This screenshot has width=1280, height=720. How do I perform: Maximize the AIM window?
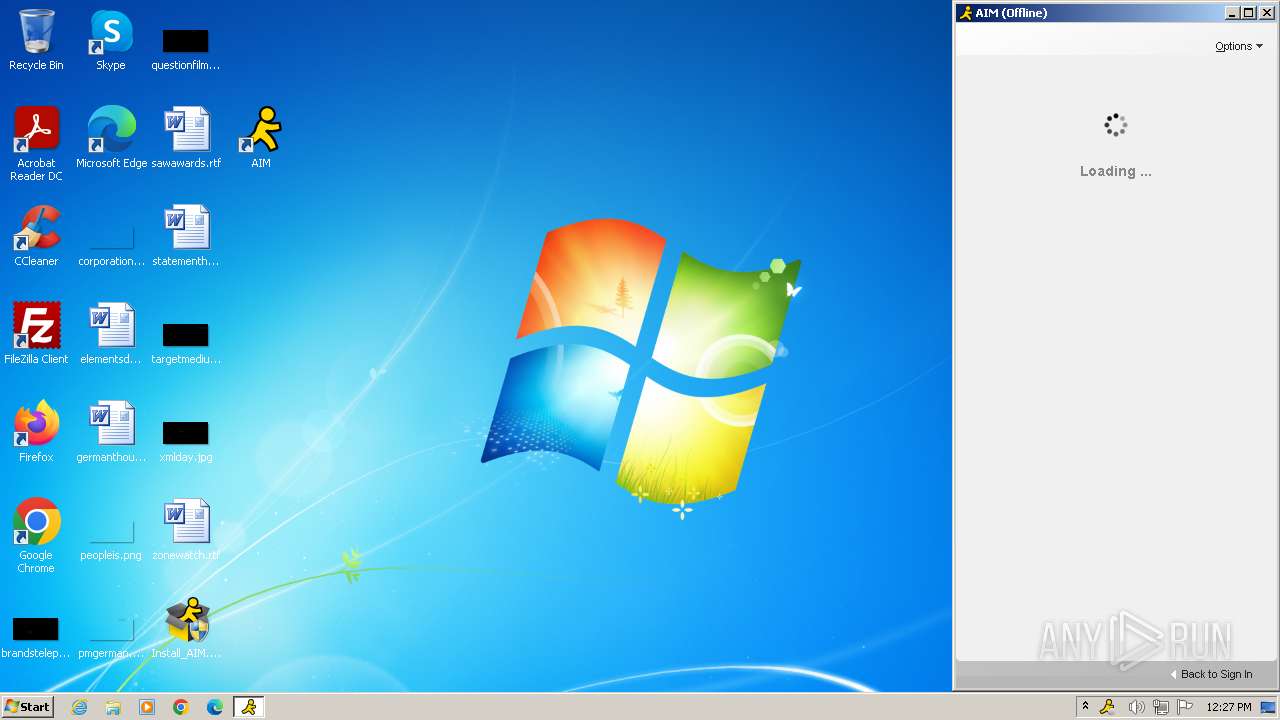pyautogui.click(x=1249, y=13)
